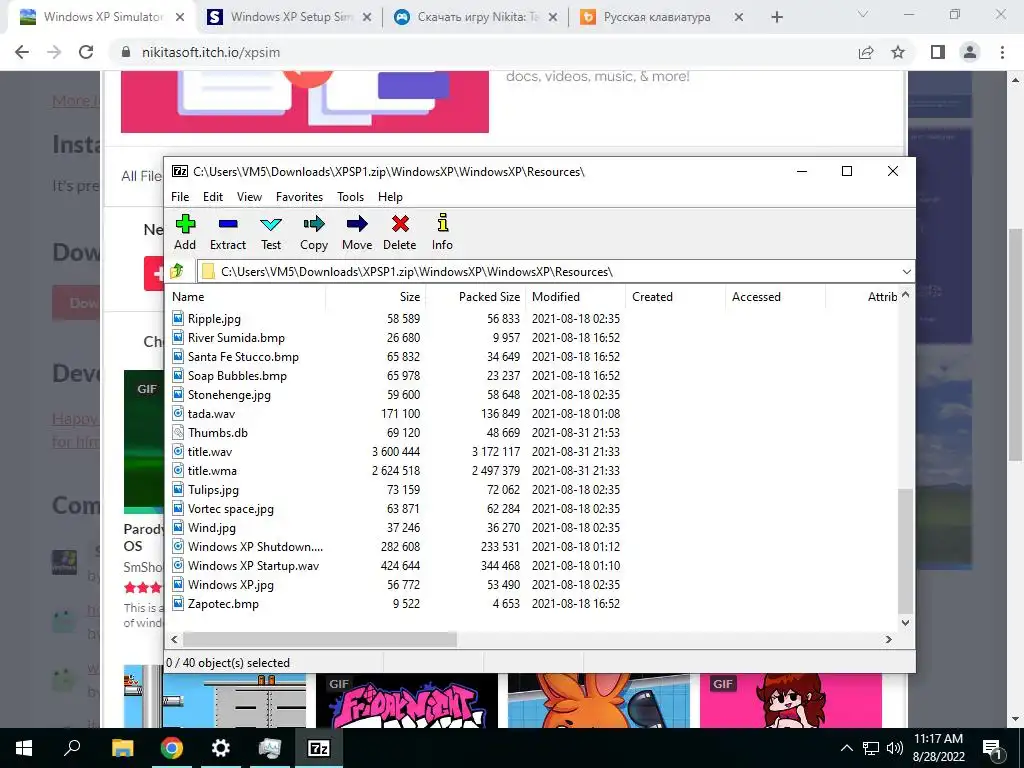This screenshot has height=768, width=1024.
Task: Open the Help menu in 7-Zip
Action: point(390,197)
